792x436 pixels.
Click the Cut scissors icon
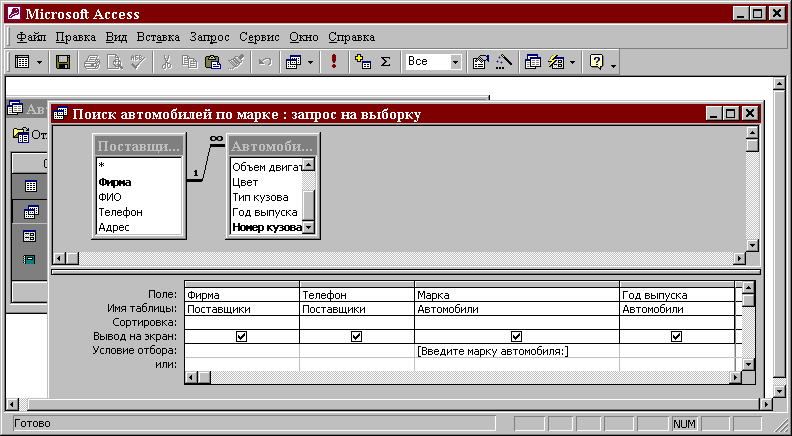(x=167, y=62)
